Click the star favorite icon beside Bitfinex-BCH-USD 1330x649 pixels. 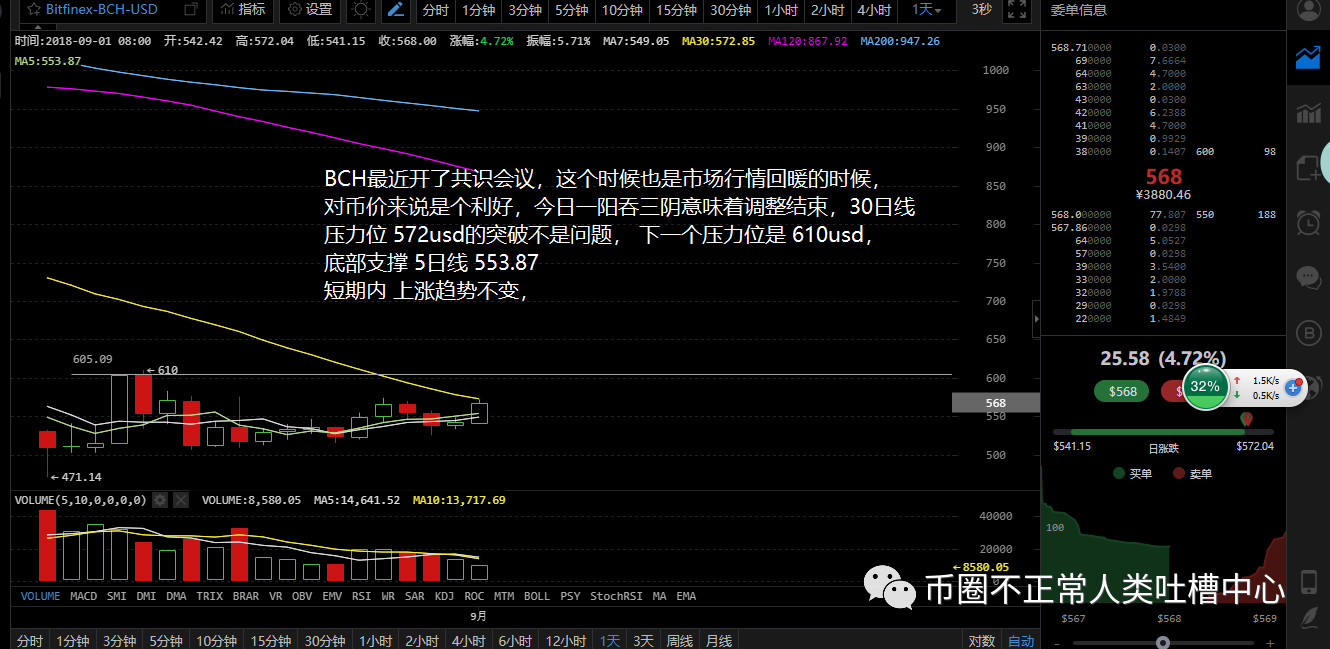point(32,10)
